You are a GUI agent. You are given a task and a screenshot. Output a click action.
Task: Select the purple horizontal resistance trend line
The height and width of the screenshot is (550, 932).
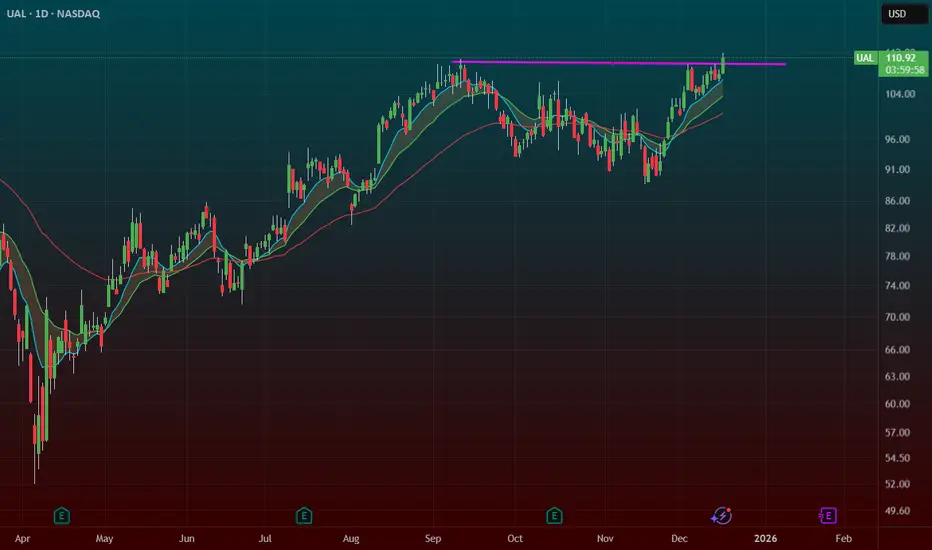coord(618,62)
